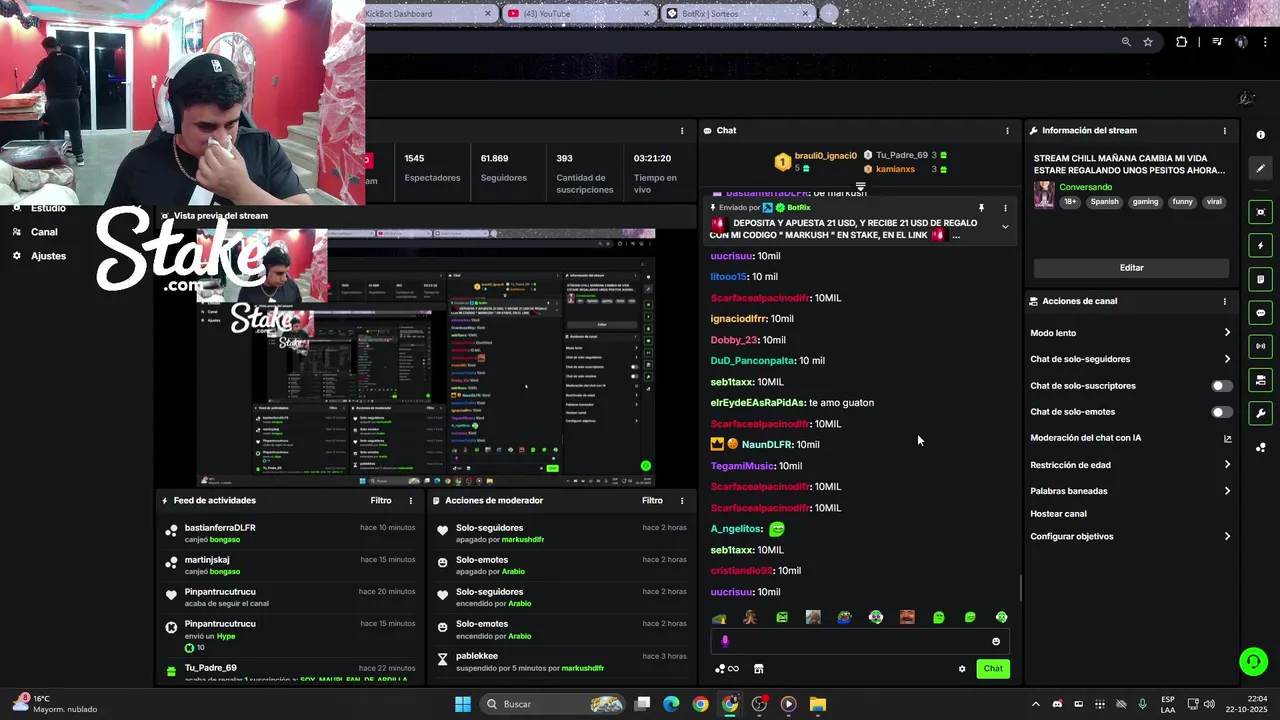Open Chat panel three-dot menu
The width and height of the screenshot is (1280, 720).
pyautogui.click(x=1007, y=131)
